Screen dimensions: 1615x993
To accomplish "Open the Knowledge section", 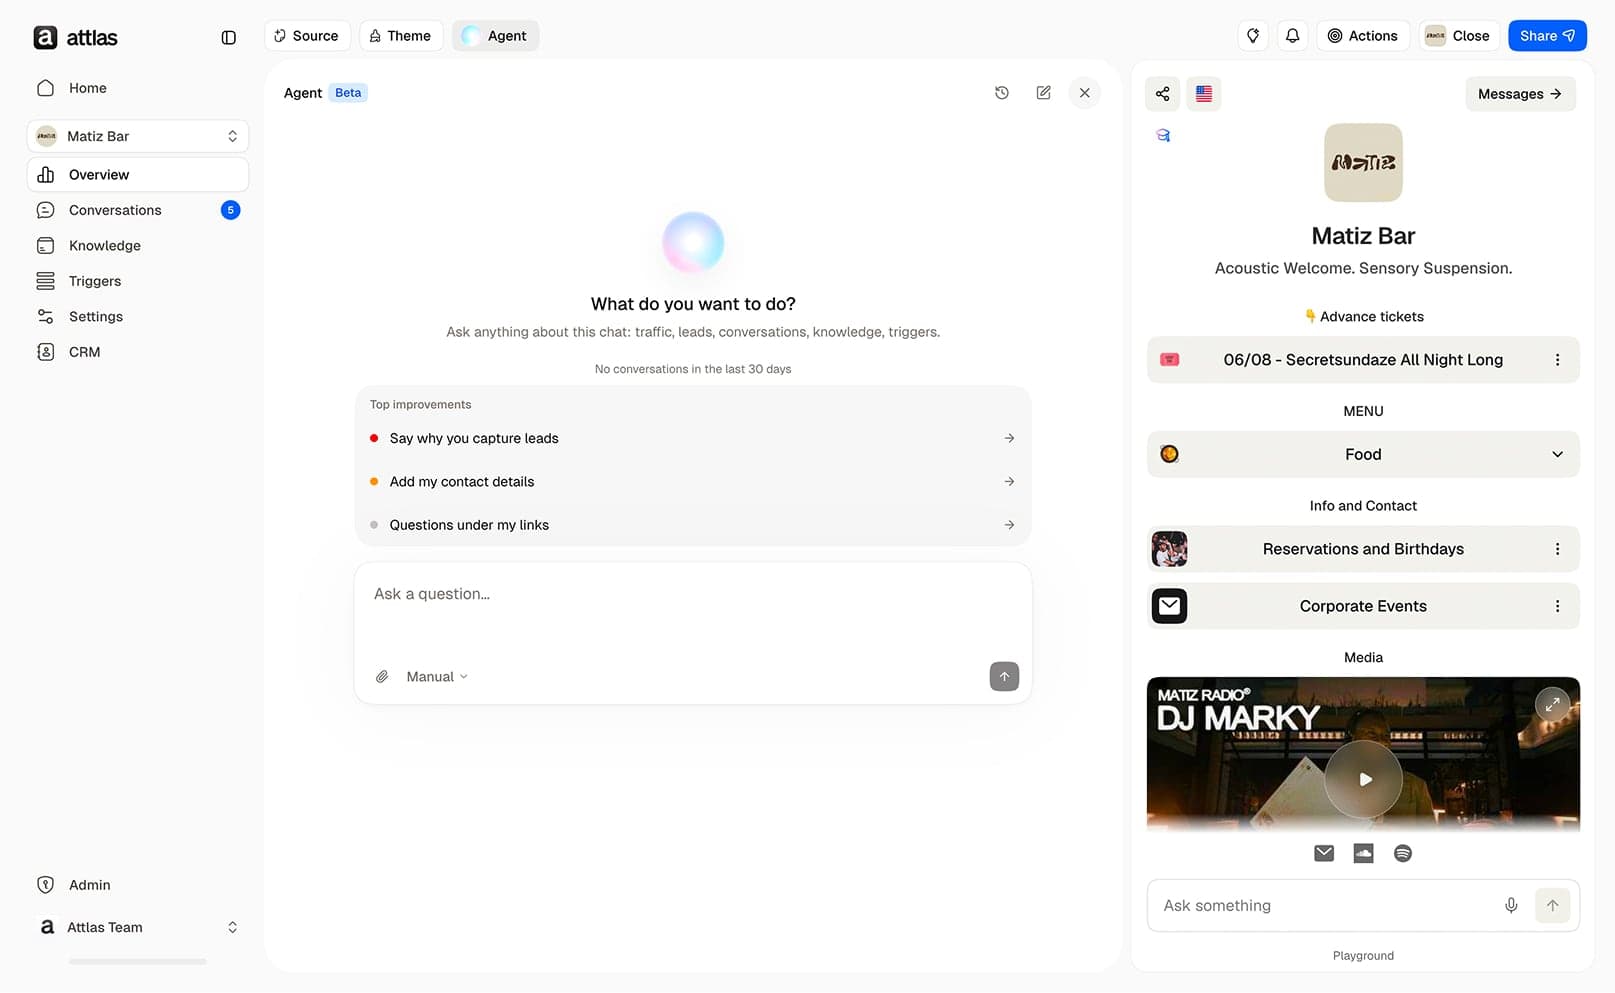I will pos(138,246).
